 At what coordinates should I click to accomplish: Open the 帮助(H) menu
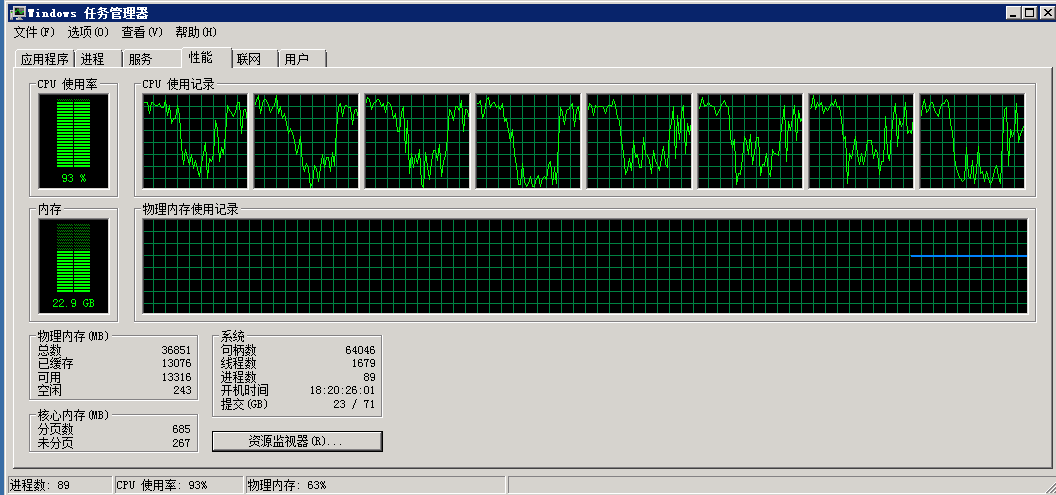click(196, 32)
